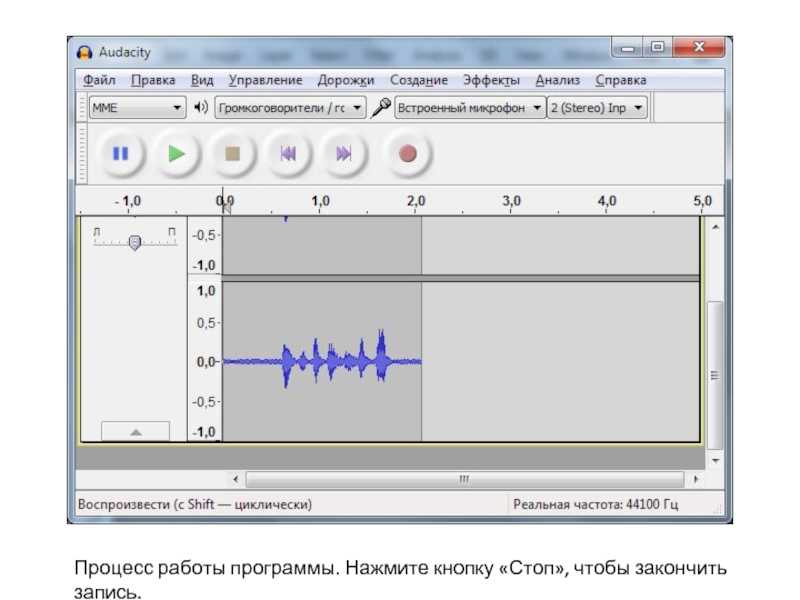Viewport: 800px width, 600px height.
Task: Start recording with the red Record button
Action: pos(407,154)
